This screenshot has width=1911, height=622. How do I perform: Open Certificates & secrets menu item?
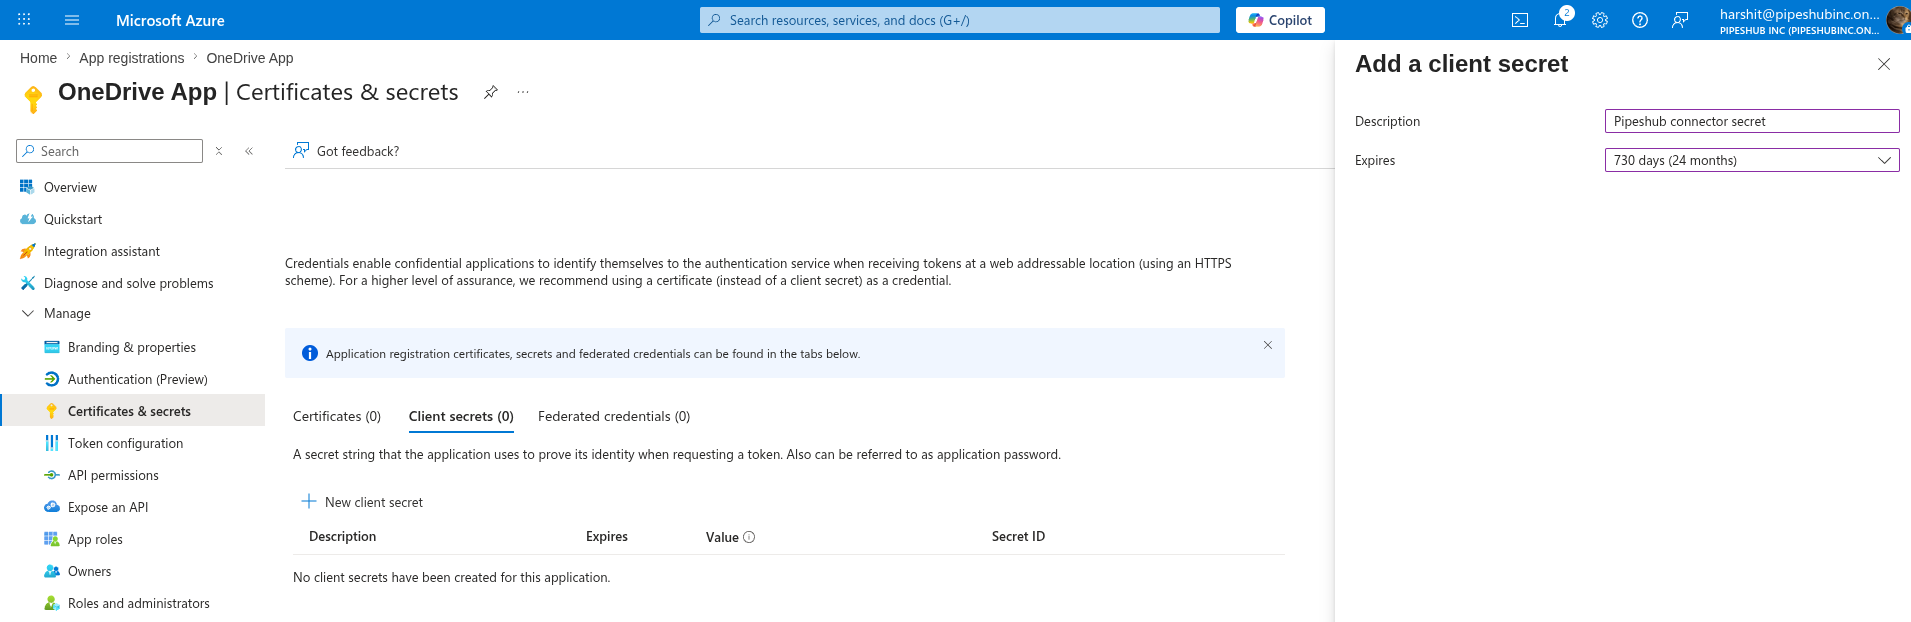coord(133,411)
